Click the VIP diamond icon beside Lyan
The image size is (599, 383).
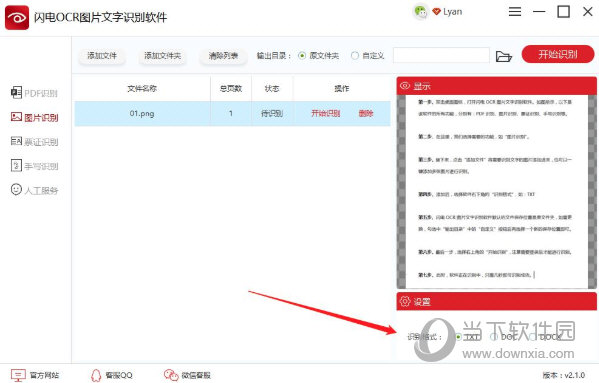coord(436,12)
